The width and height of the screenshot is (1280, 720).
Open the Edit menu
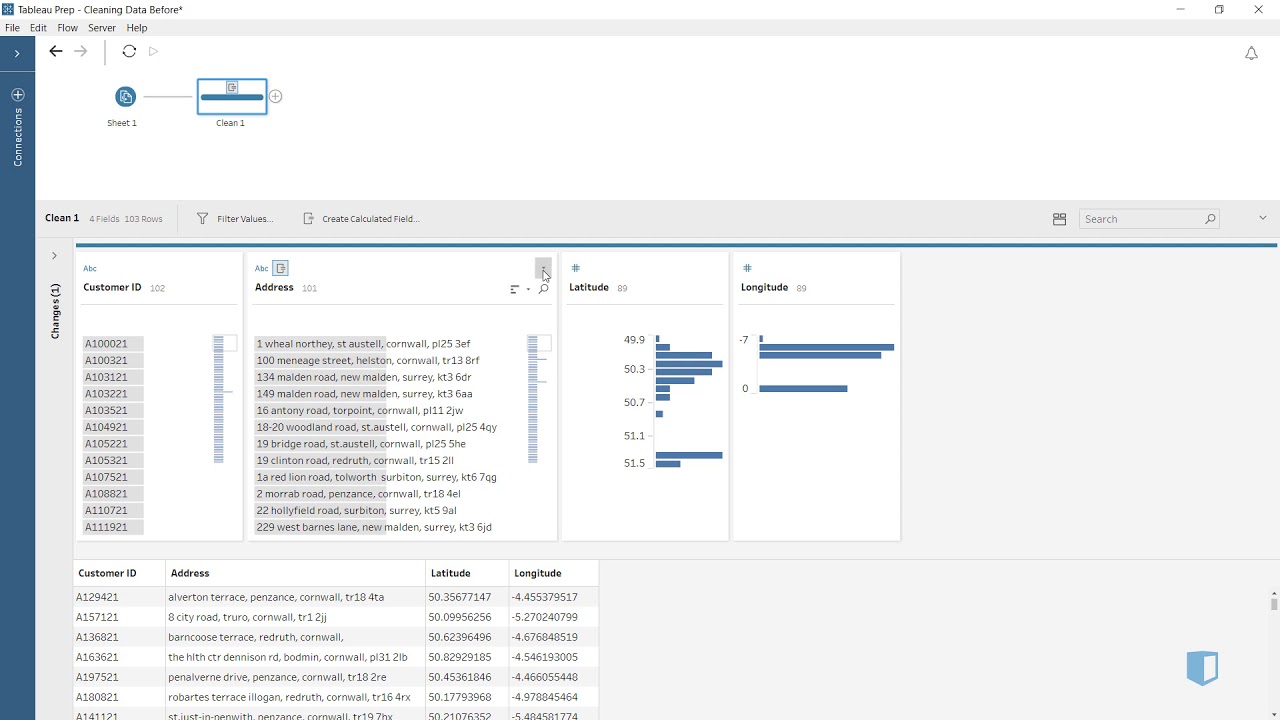click(38, 28)
